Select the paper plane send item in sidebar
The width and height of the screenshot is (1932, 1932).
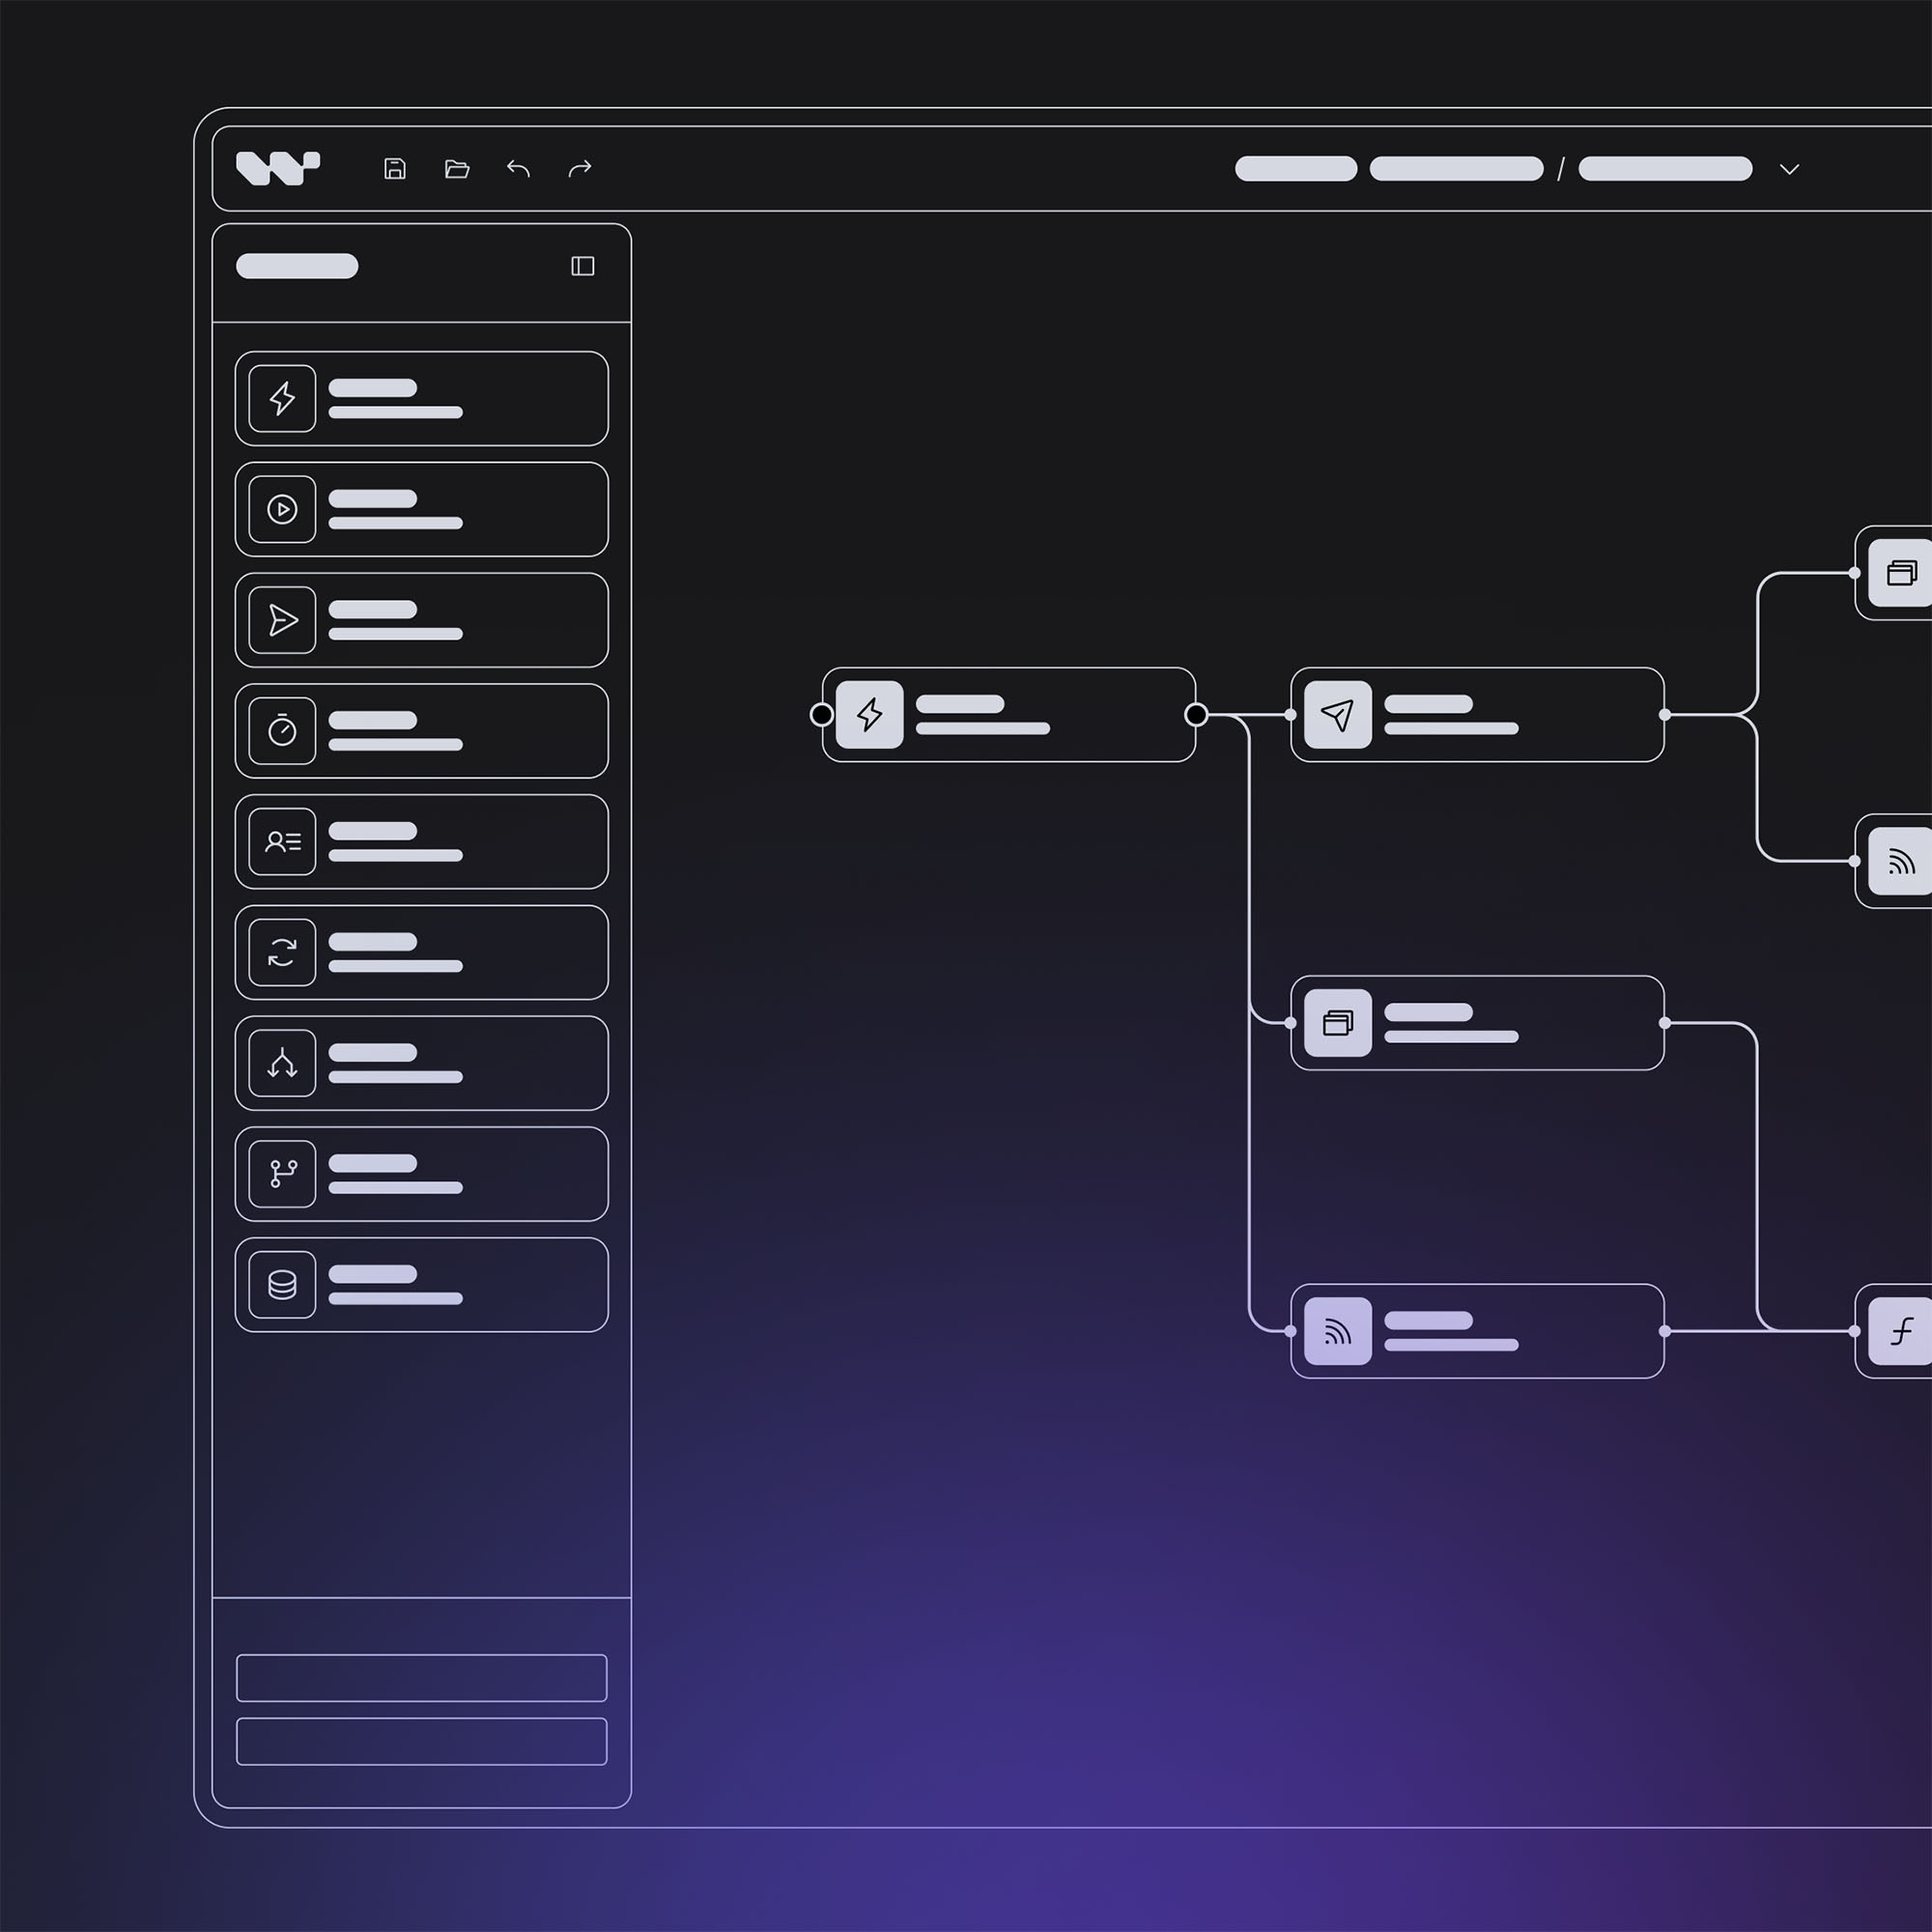coord(421,620)
